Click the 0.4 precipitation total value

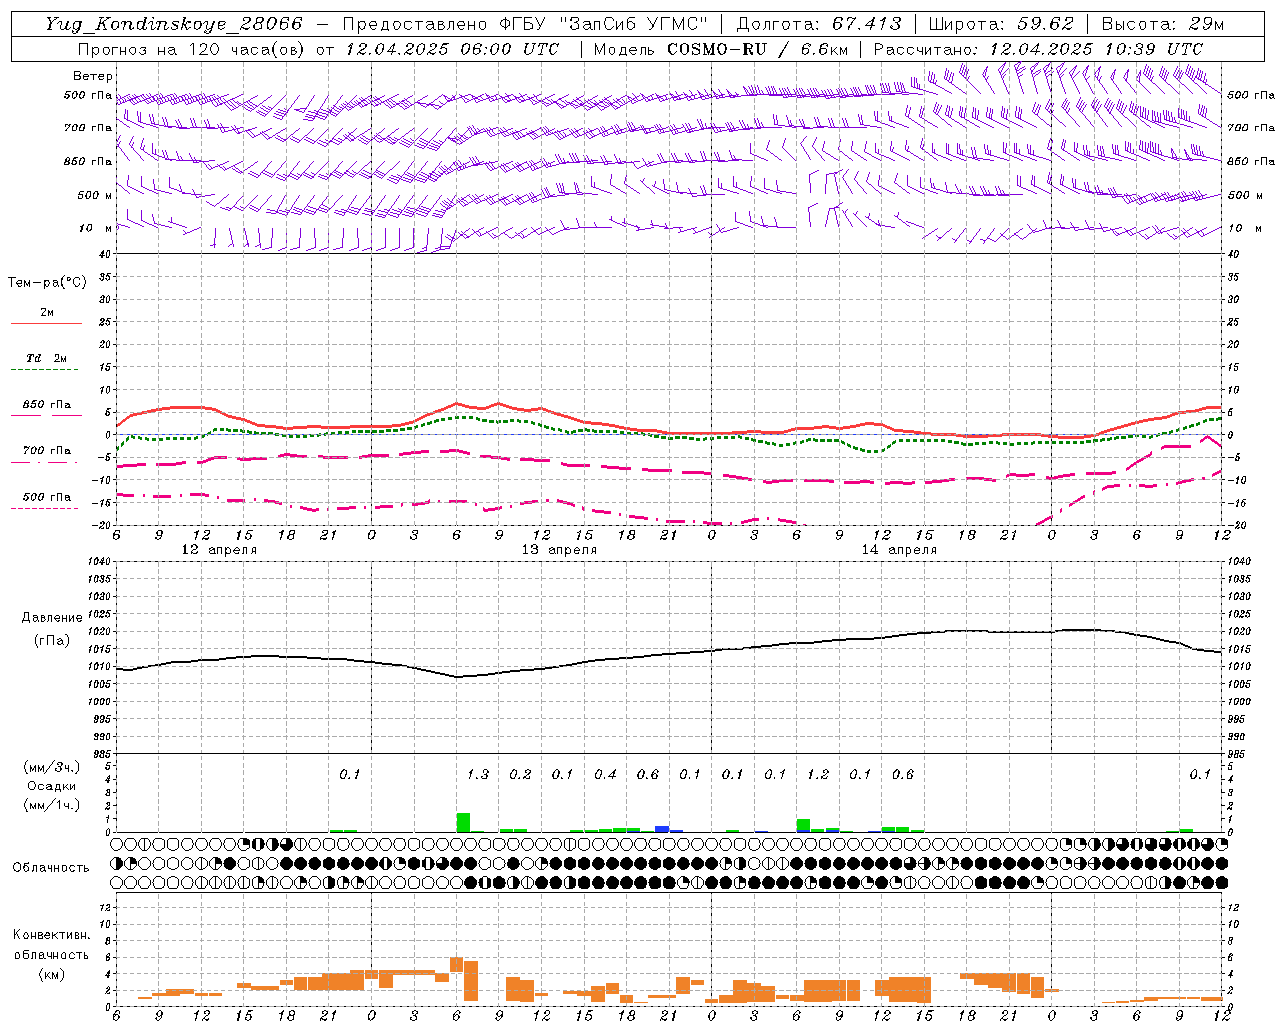(x=605, y=775)
